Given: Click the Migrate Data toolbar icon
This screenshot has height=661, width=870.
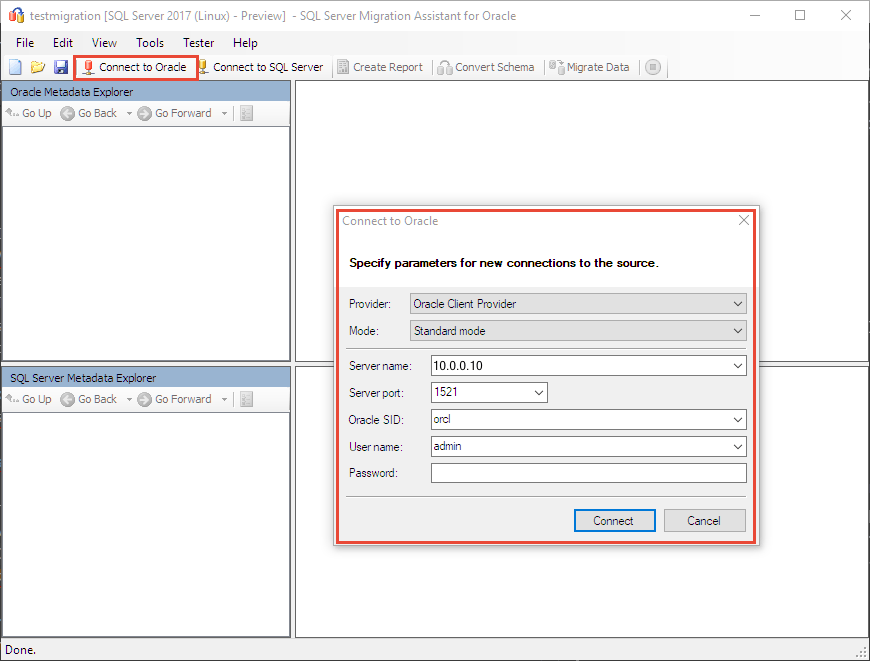Looking at the screenshot, I should coord(589,67).
